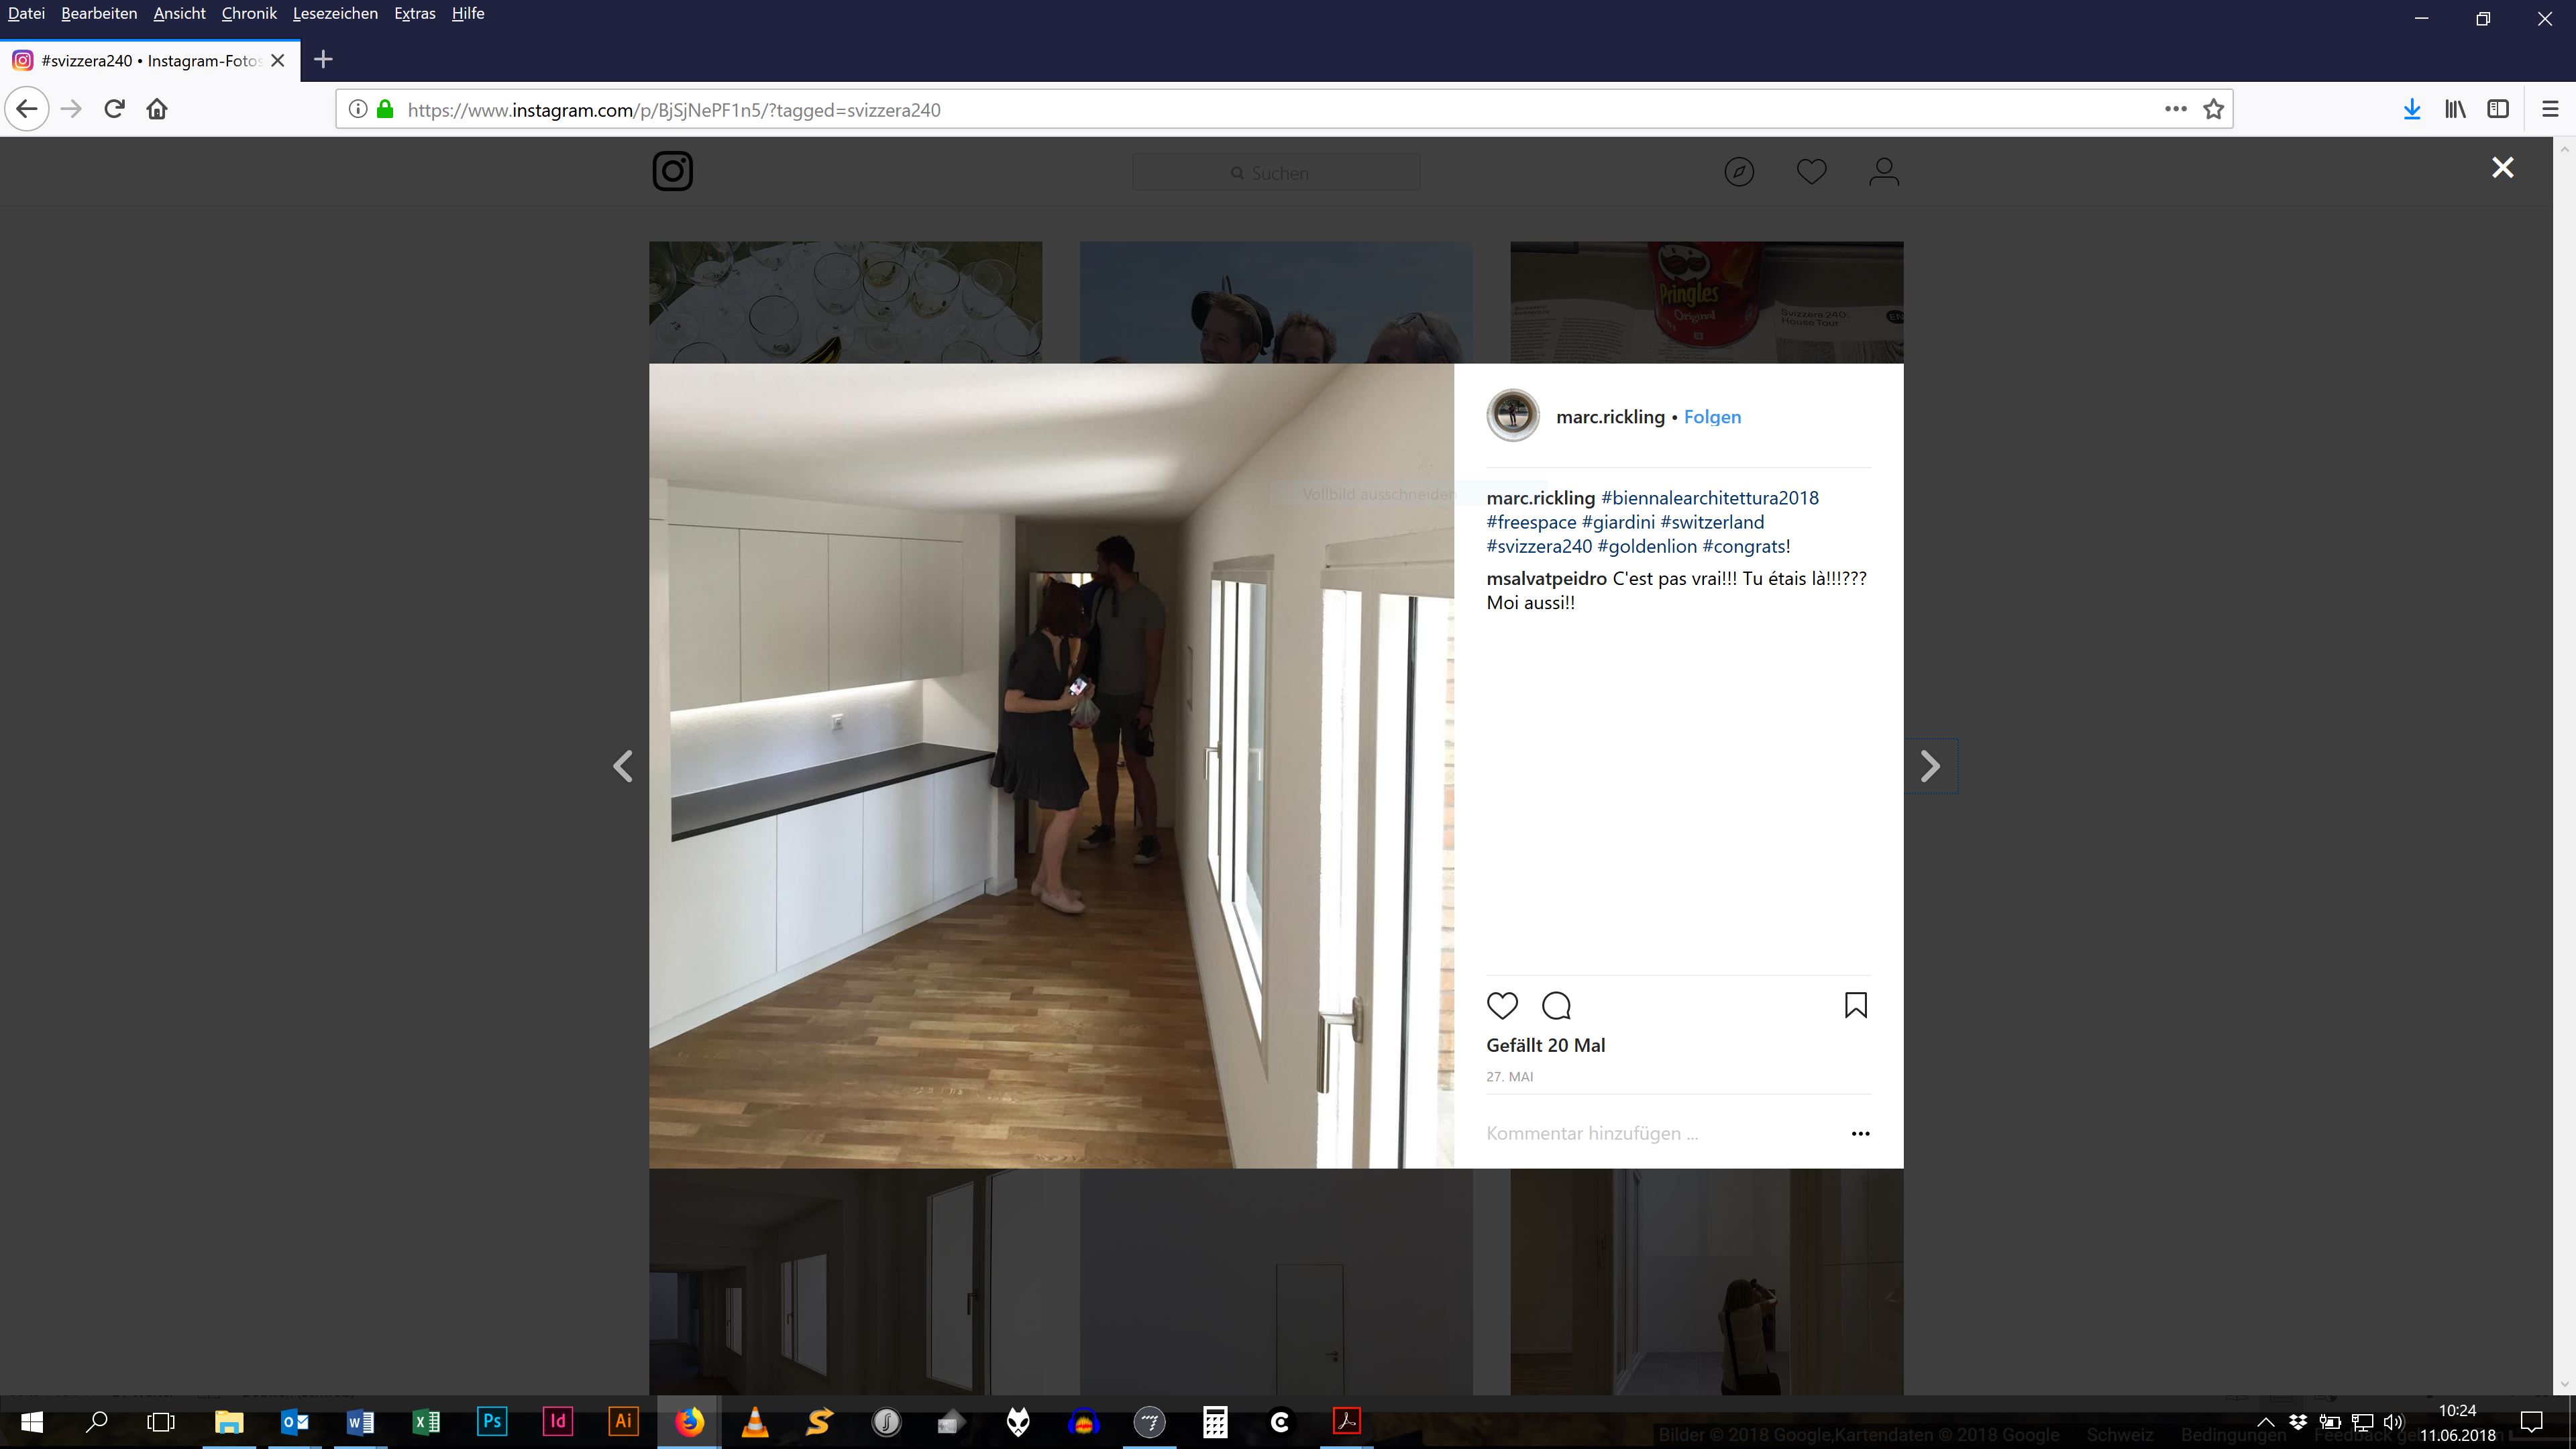Image resolution: width=2576 pixels, height=1449 pixels.
Task: Open post options three-dot menu
Action: 1860,1133
